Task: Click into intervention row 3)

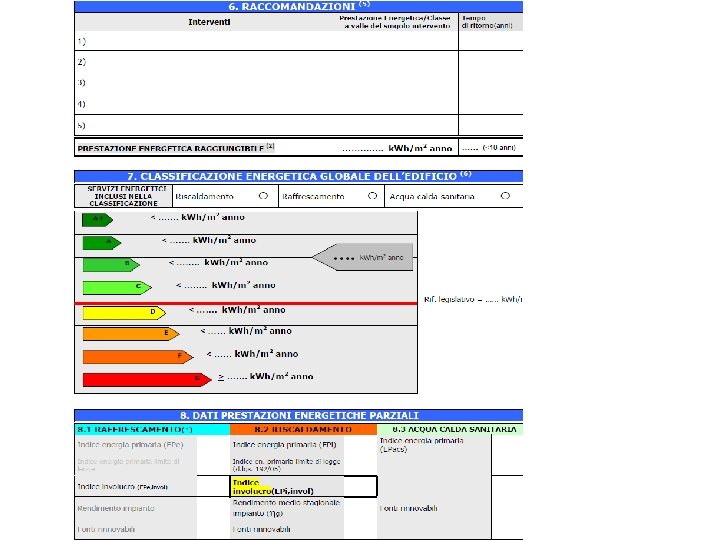Action: click(266, 83)
